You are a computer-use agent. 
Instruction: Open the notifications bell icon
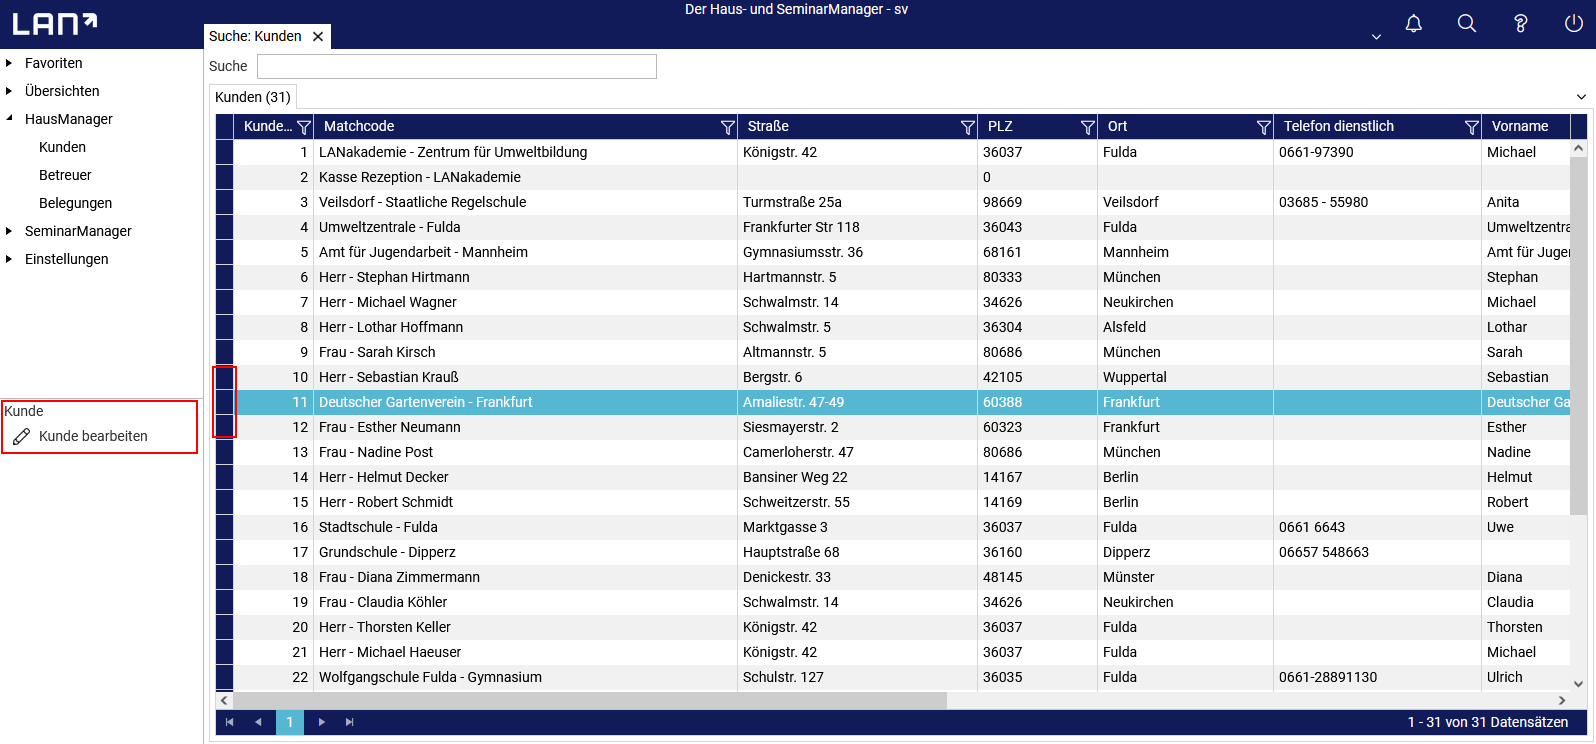coord(1413,24)
